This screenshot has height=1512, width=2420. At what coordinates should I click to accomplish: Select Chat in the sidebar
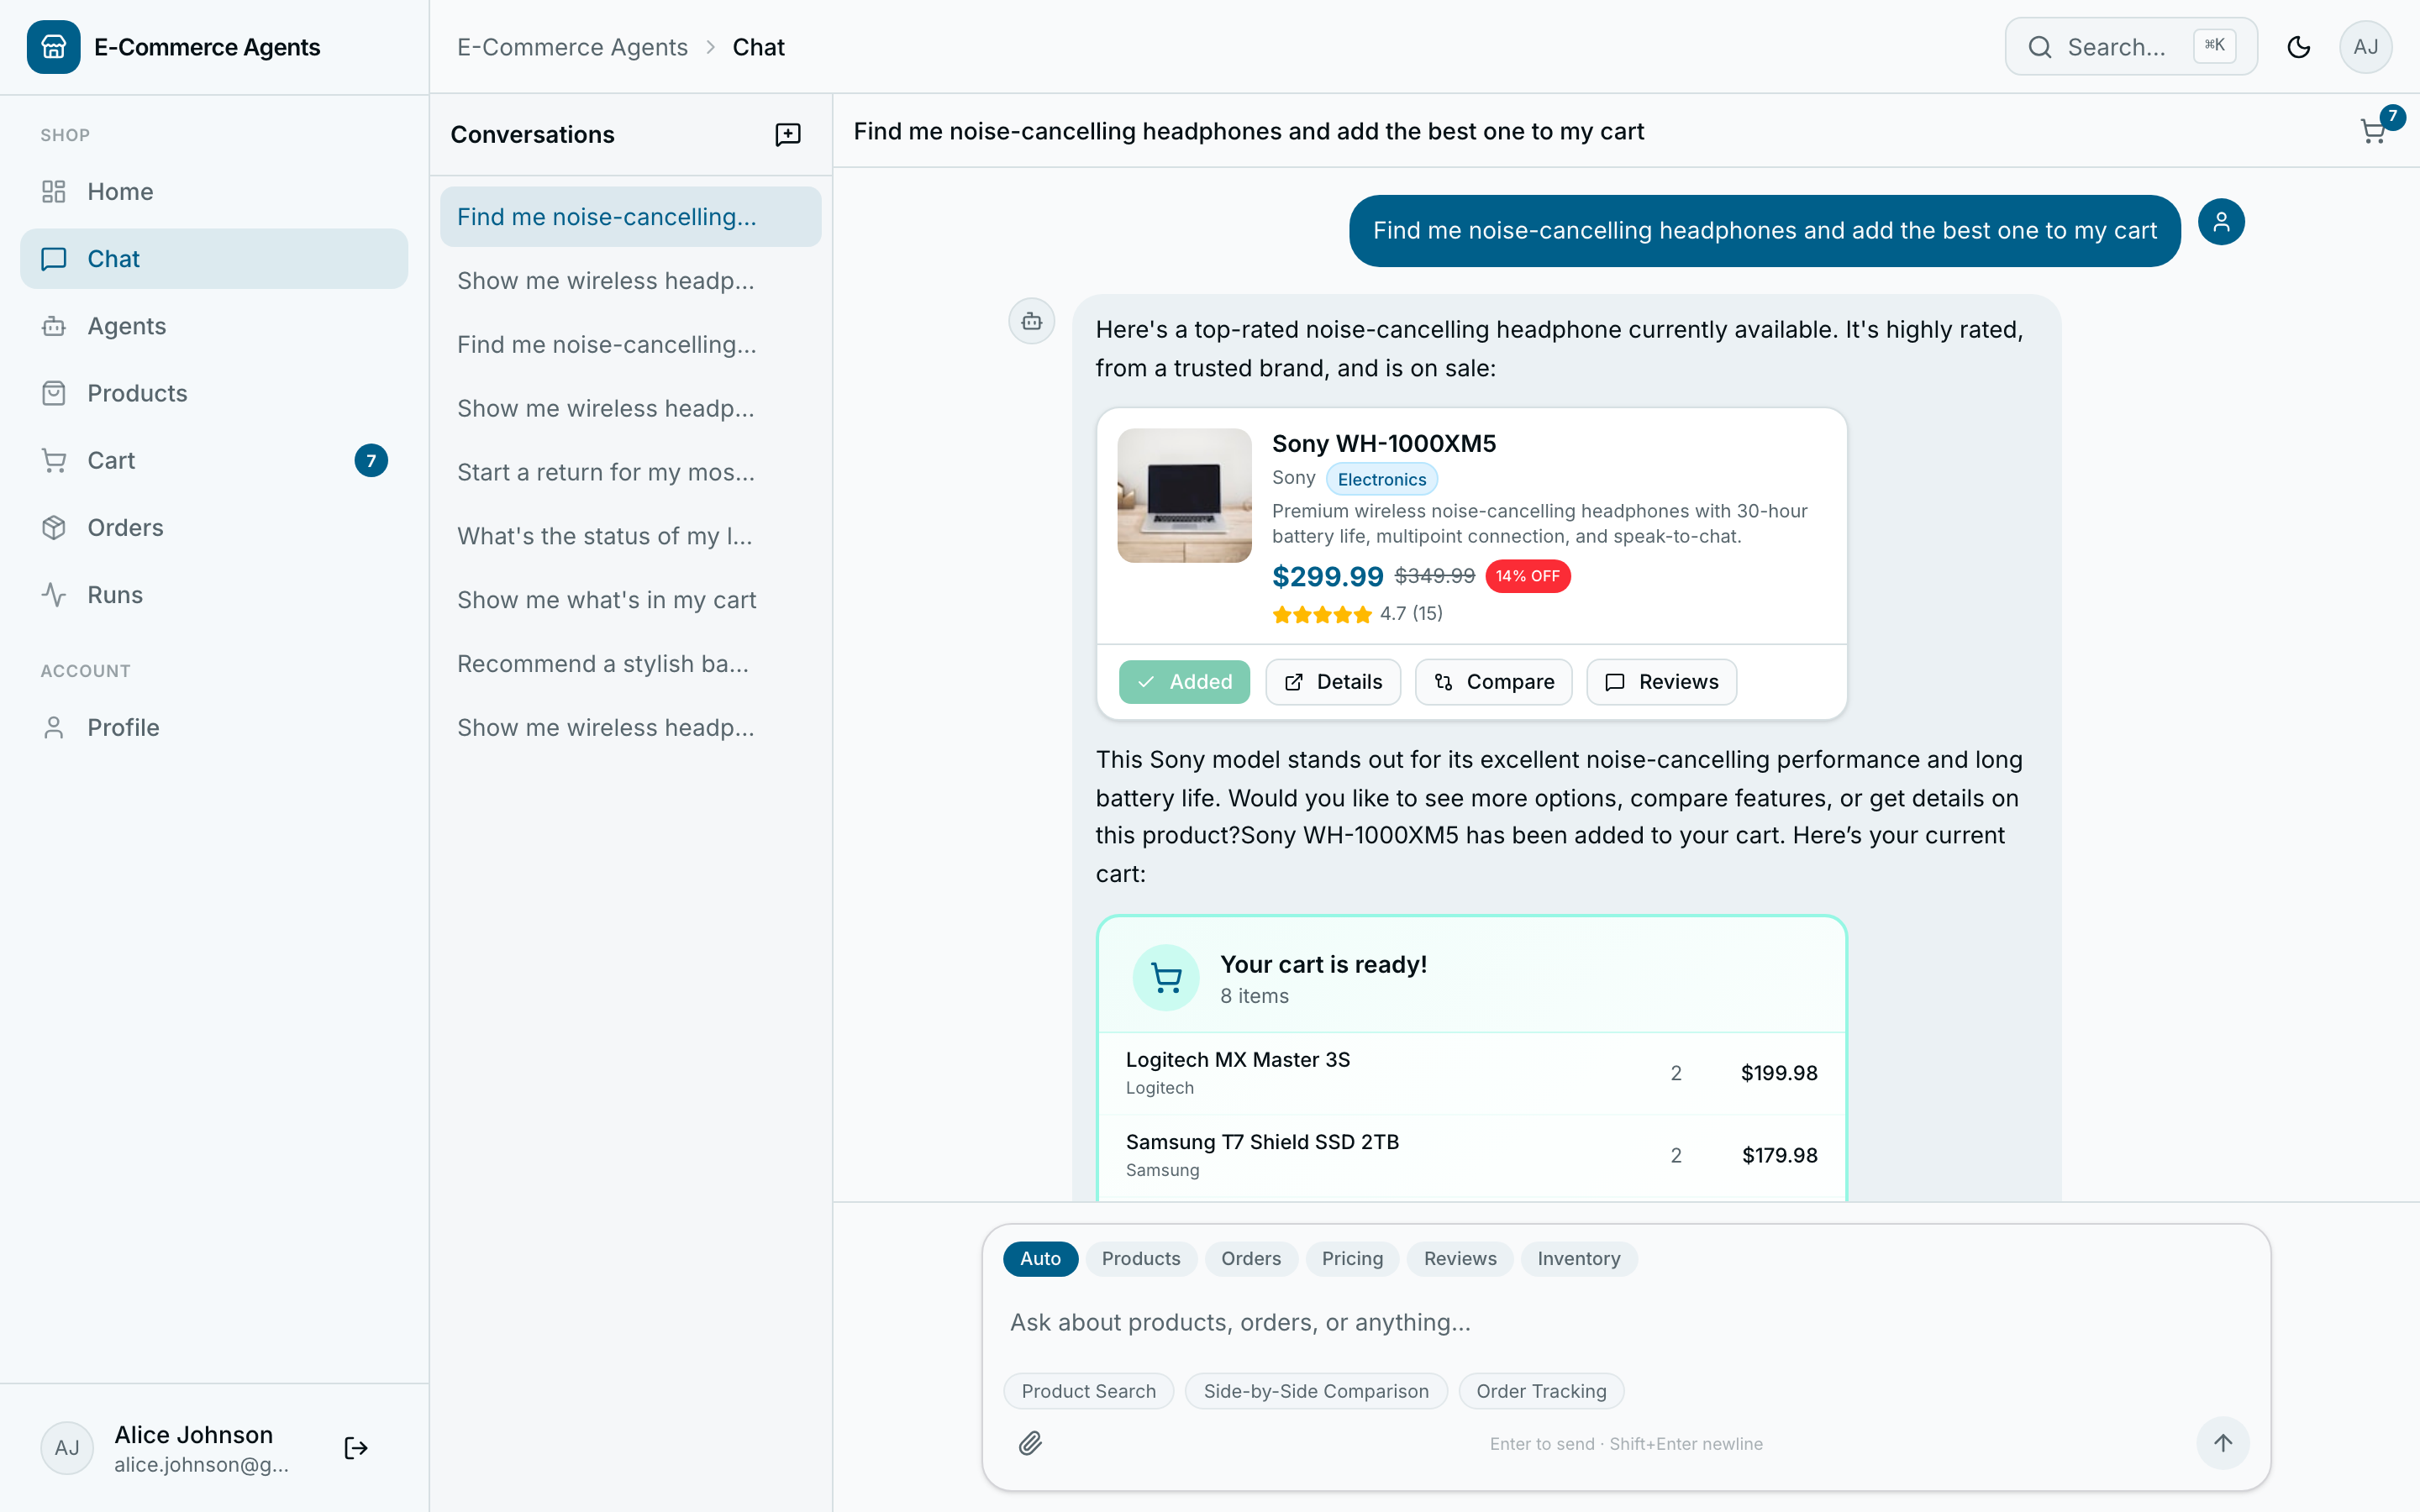pyautogui.click(x=214, y=258)
